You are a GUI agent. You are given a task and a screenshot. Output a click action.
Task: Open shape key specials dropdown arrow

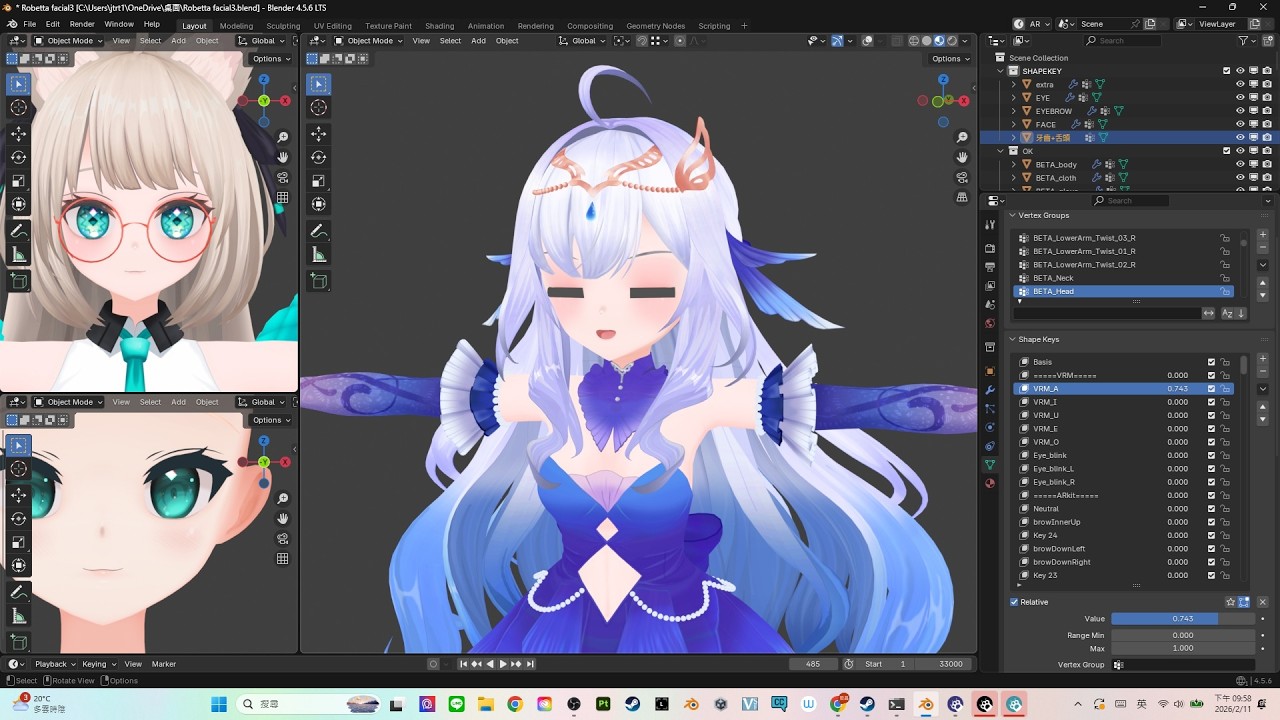[x=1263, y=389]
